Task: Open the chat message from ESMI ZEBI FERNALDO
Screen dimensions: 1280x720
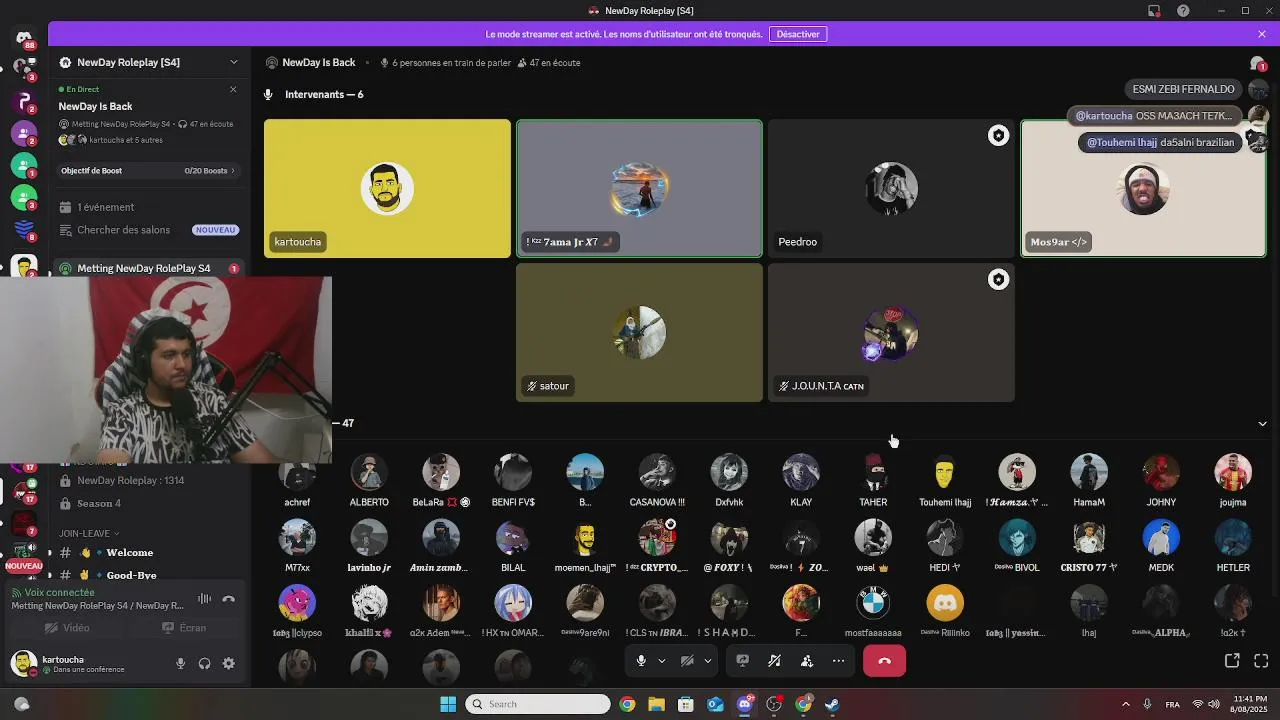Action: click(1183, 89)
